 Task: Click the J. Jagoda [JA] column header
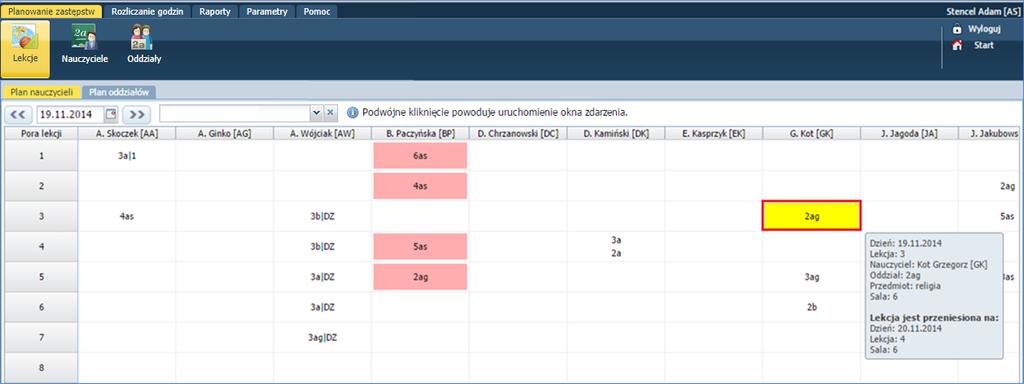pos(909,134)
